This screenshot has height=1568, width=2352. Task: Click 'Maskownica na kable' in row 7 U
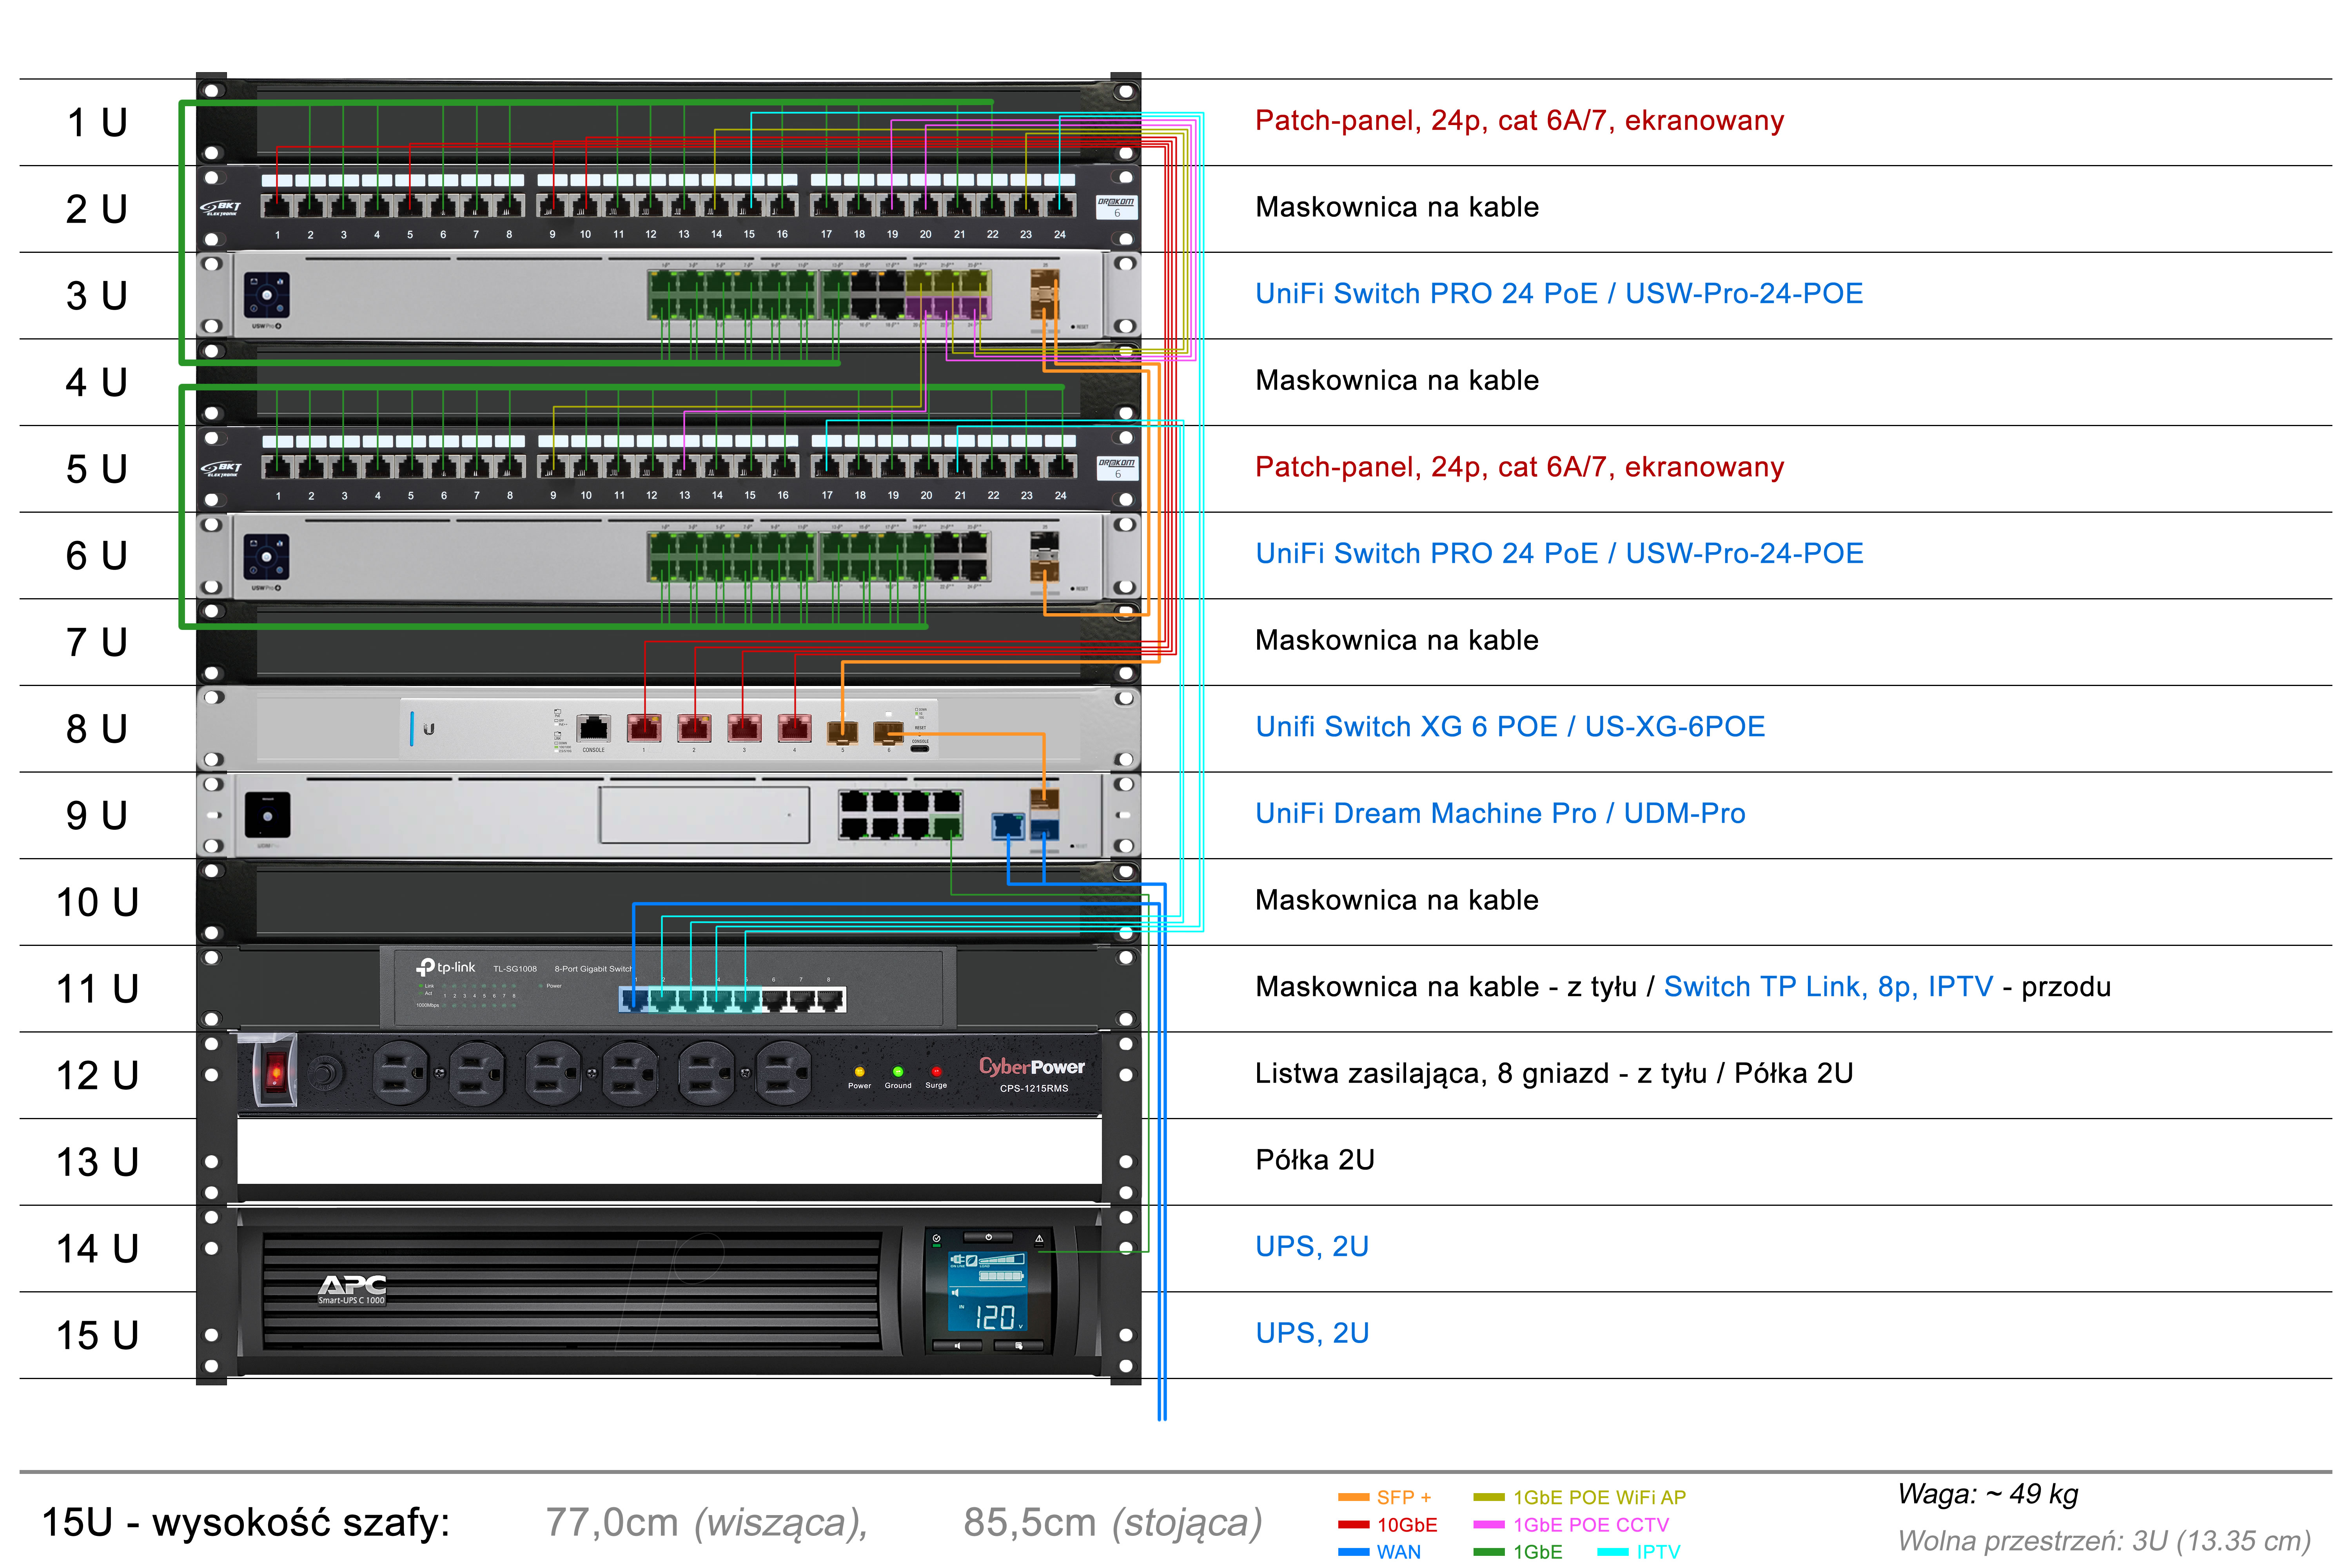pos(1397,640)
